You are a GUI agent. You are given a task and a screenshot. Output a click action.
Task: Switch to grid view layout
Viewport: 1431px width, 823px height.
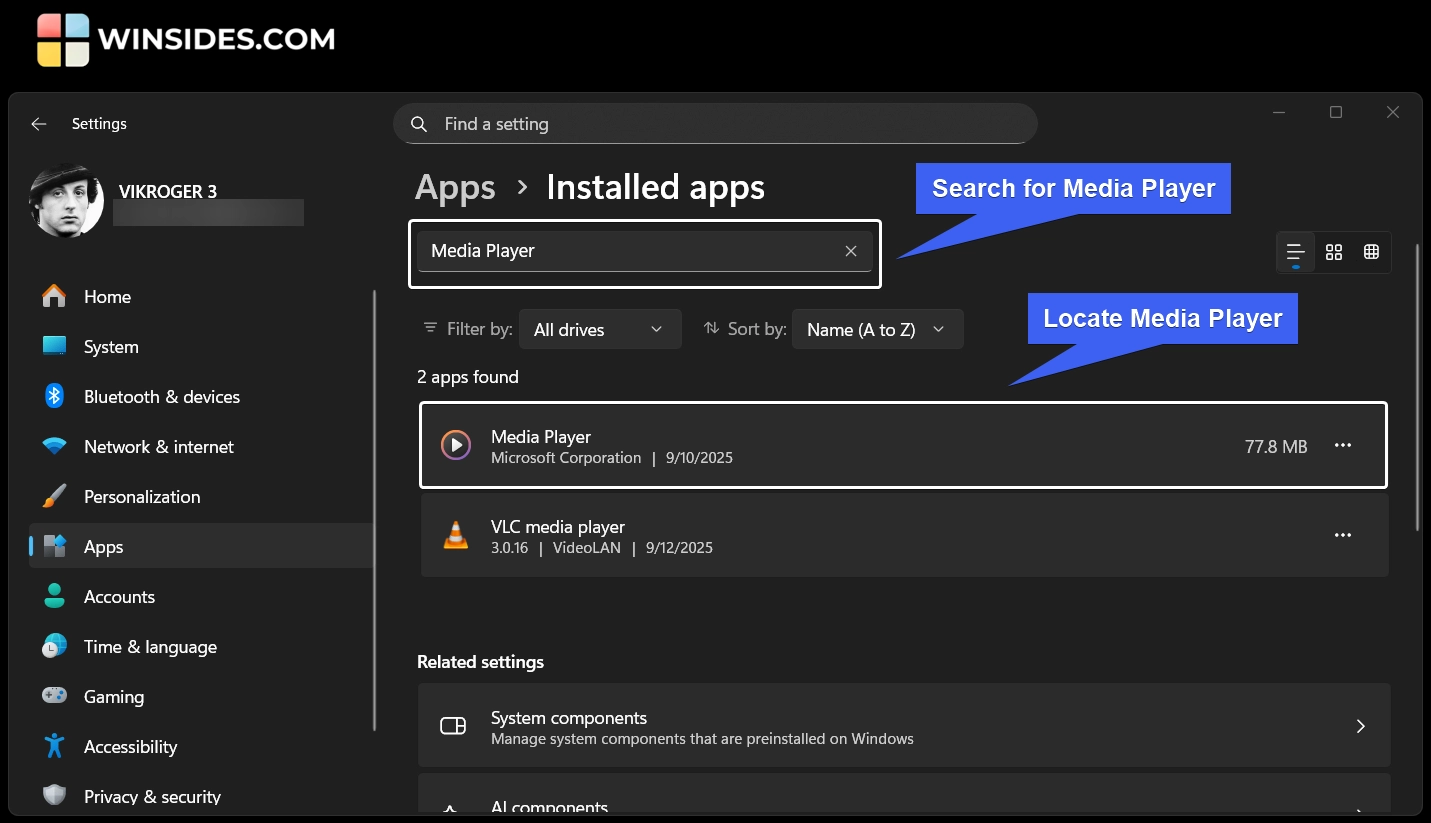pyautogui.click(x=1333, y=252)
